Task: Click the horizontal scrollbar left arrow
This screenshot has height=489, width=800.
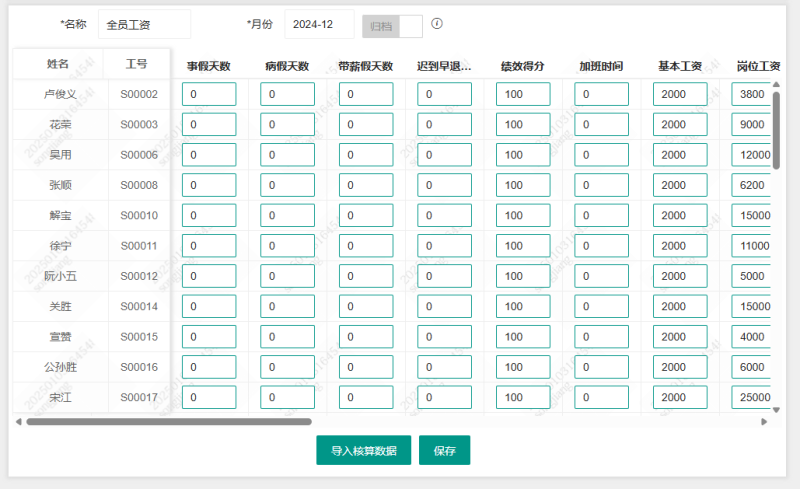Action: point(18,422)
